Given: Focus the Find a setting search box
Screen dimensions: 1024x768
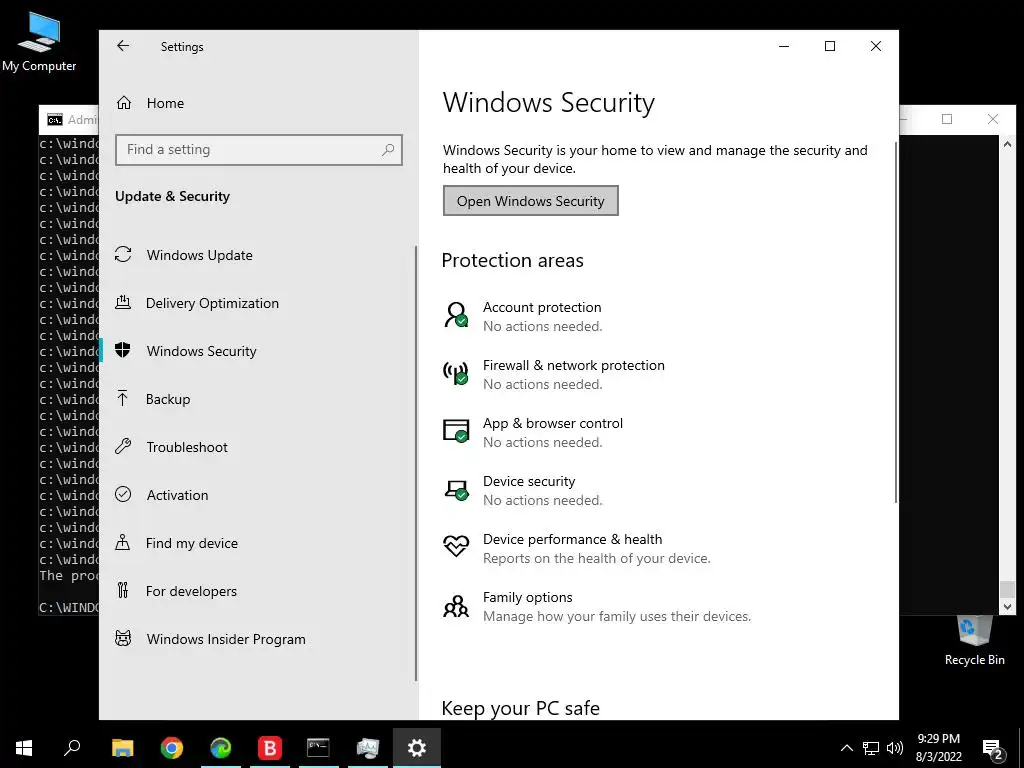Looking at the screenshot, I should tap(259, 150).
